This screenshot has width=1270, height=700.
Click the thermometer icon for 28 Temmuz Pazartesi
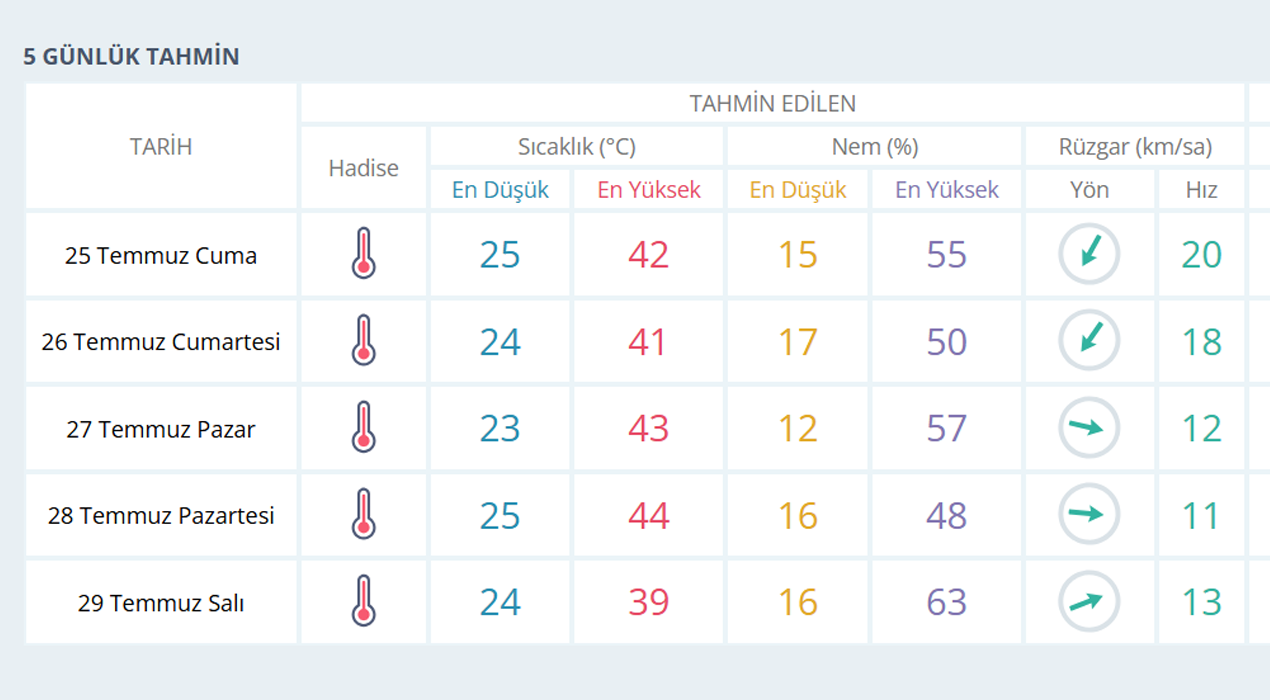click(x=363, y=515)
